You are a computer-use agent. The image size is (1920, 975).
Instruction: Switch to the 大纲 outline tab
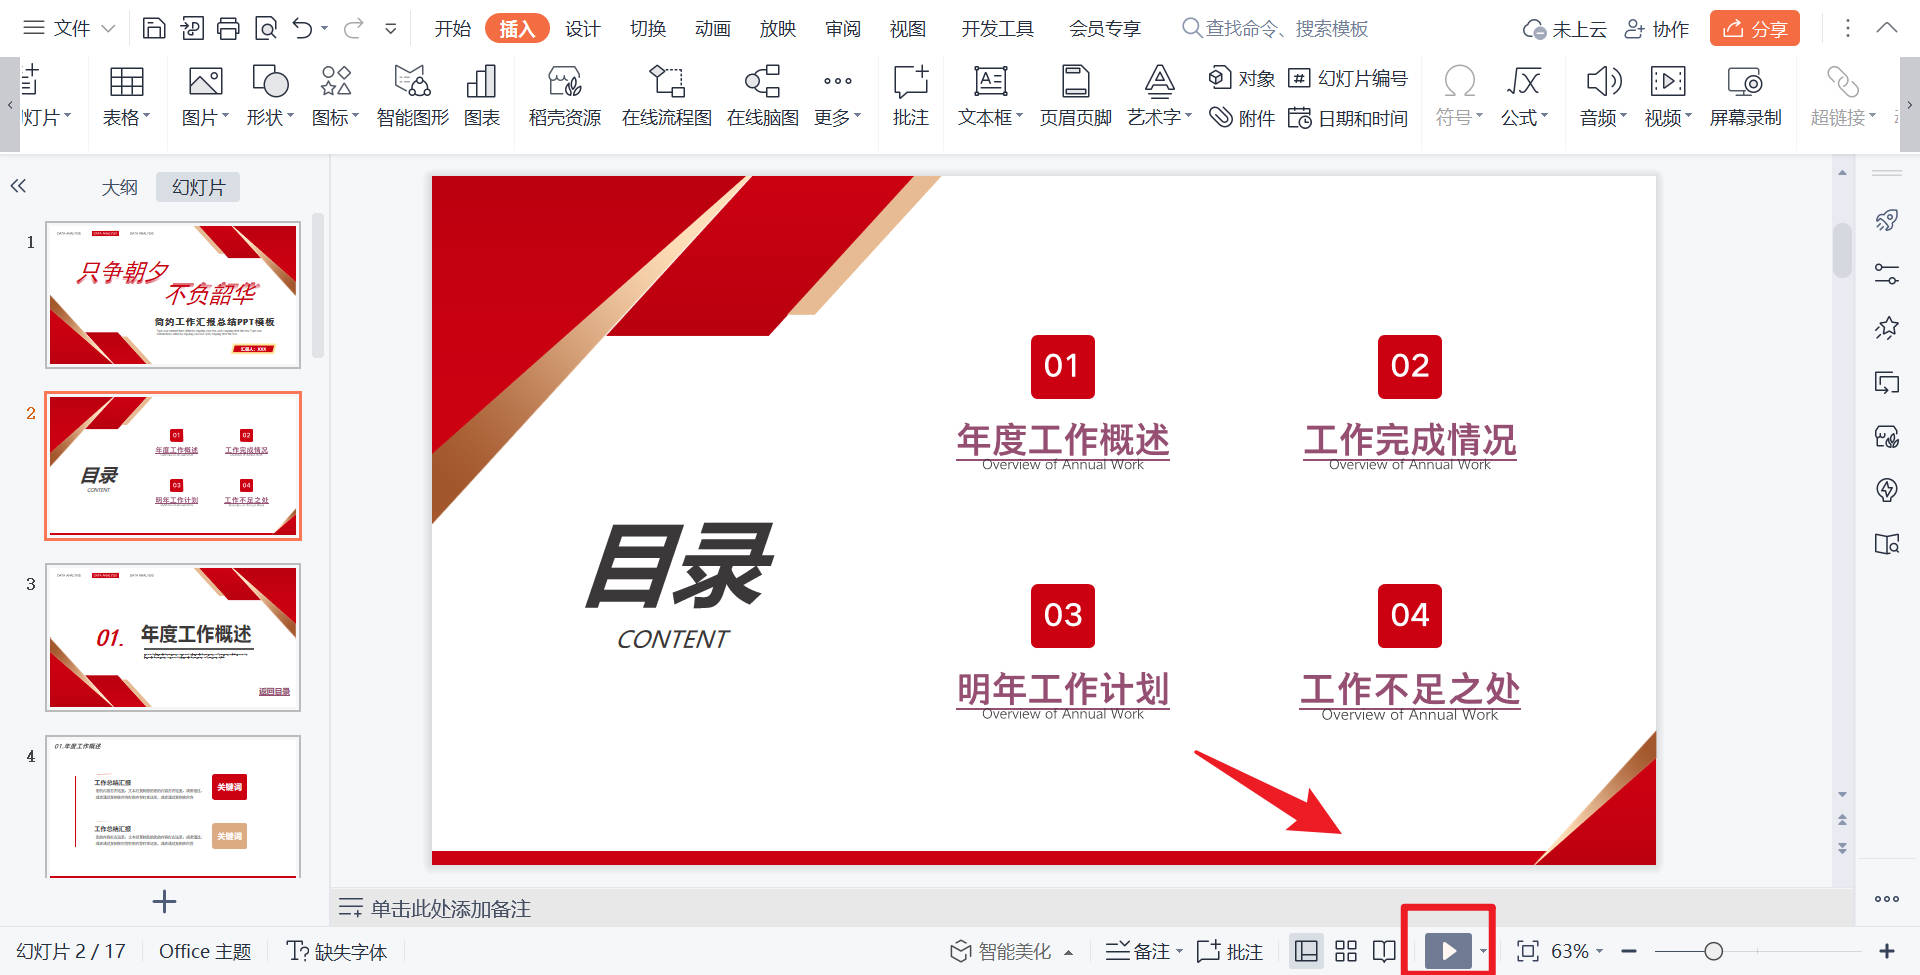(120, 187)
